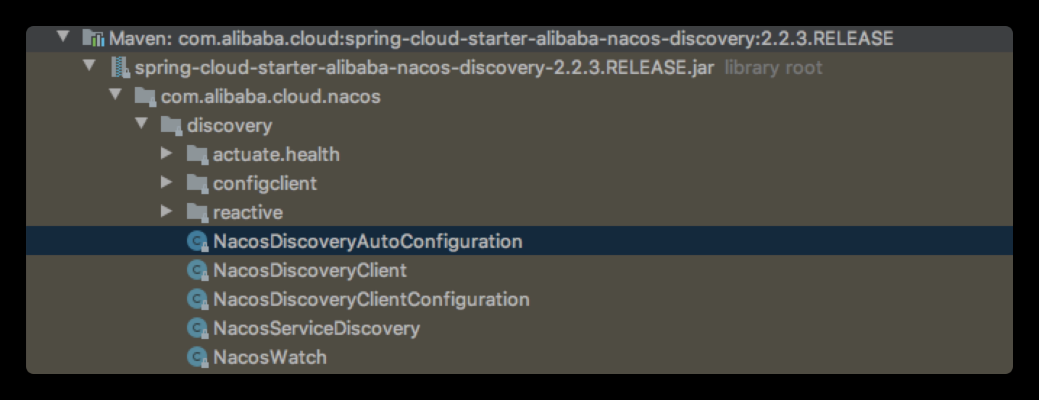Click the jar archive icon
The height and width of the screenshot is (400, 1039).
[x=119, y=67]
